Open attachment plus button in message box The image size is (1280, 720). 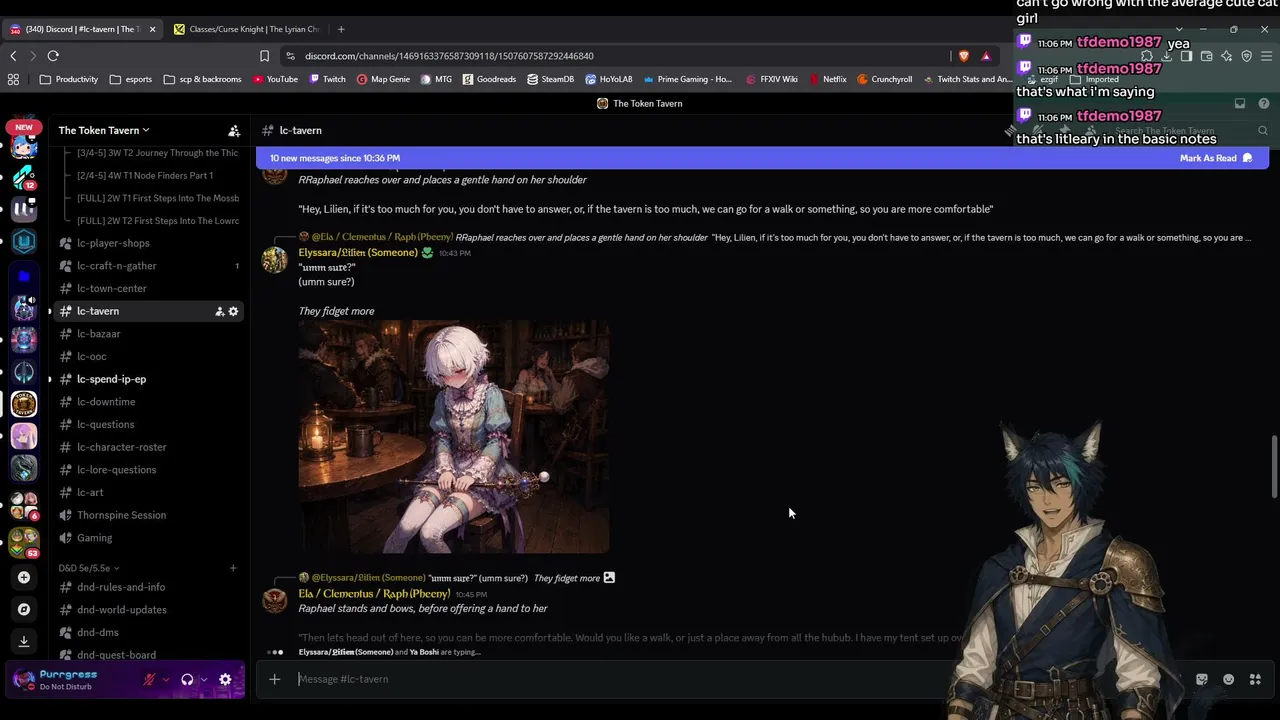pos(274,679)
